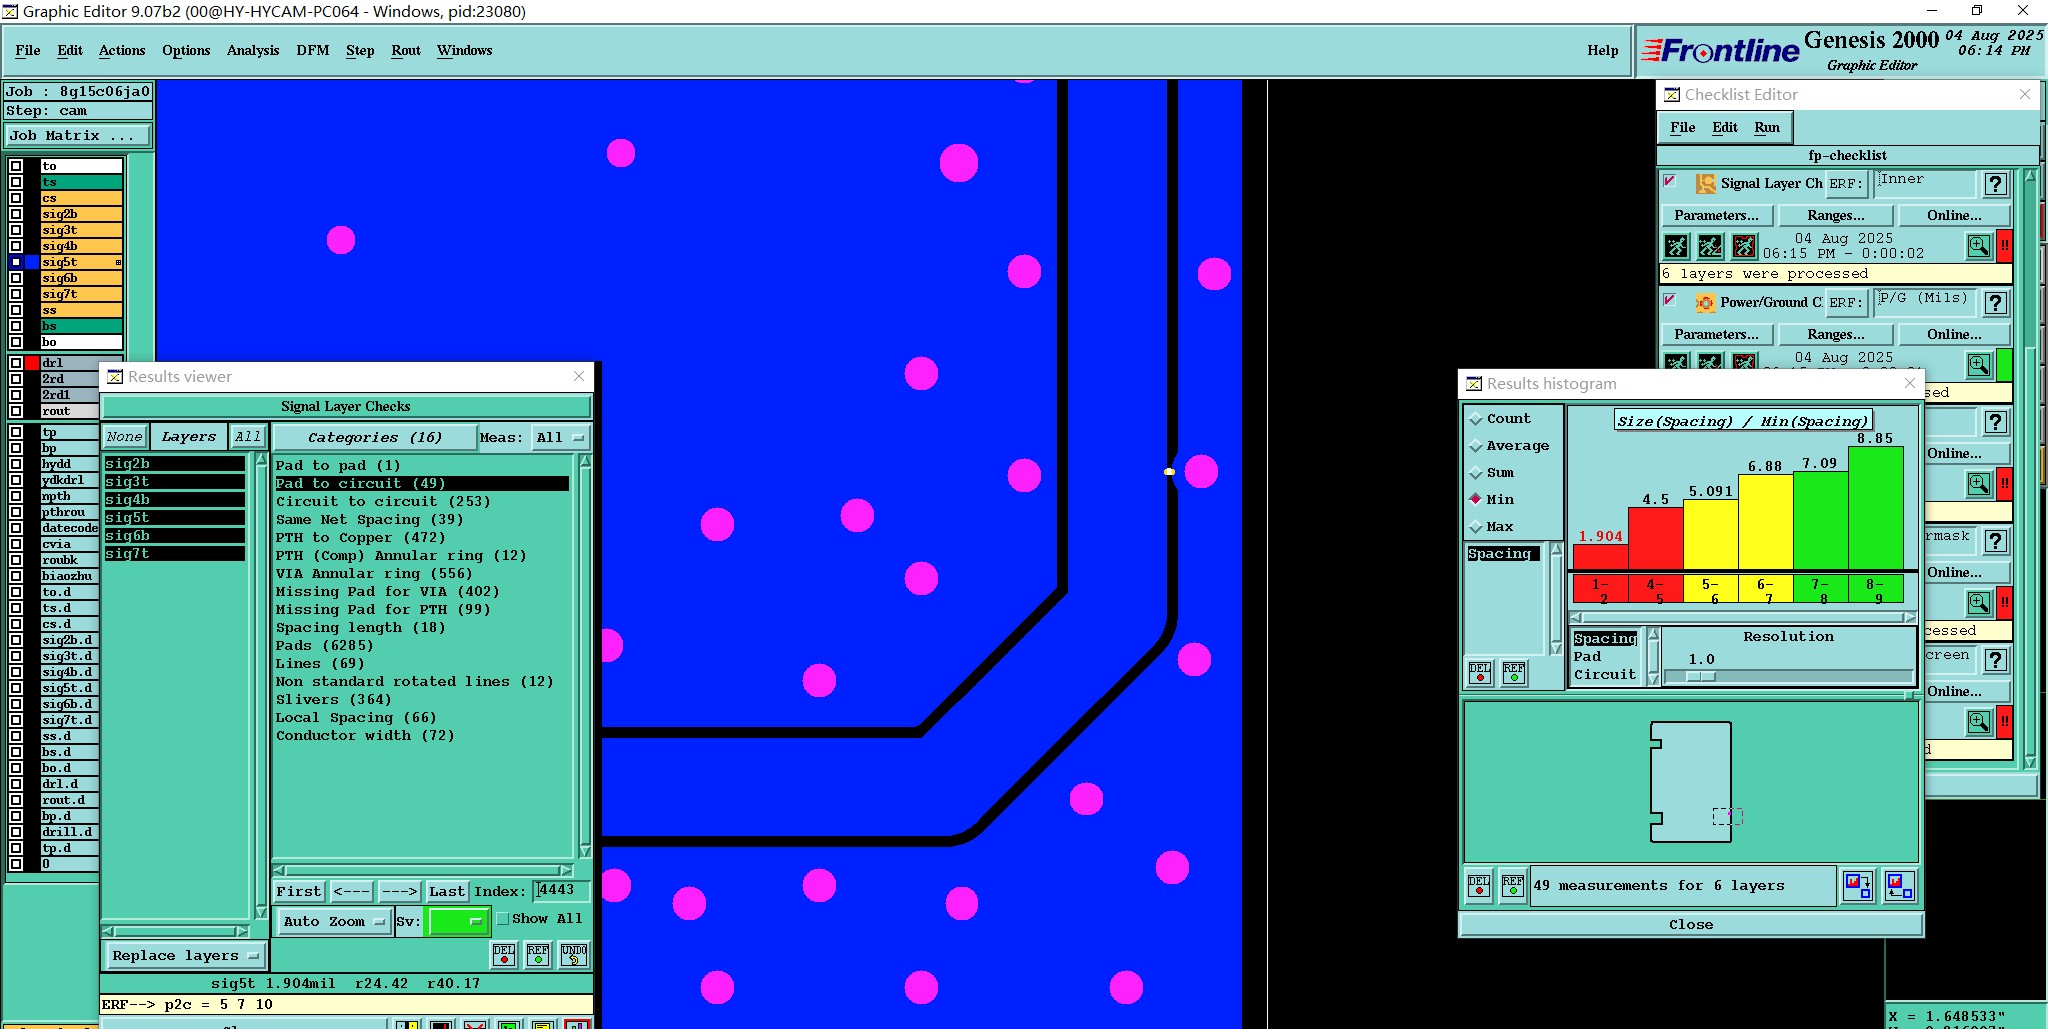Image resolution: width=2048 pixels, height=1029 pixels.
Task: Click the red 1-2 histogram bin
Action: 1600,590
